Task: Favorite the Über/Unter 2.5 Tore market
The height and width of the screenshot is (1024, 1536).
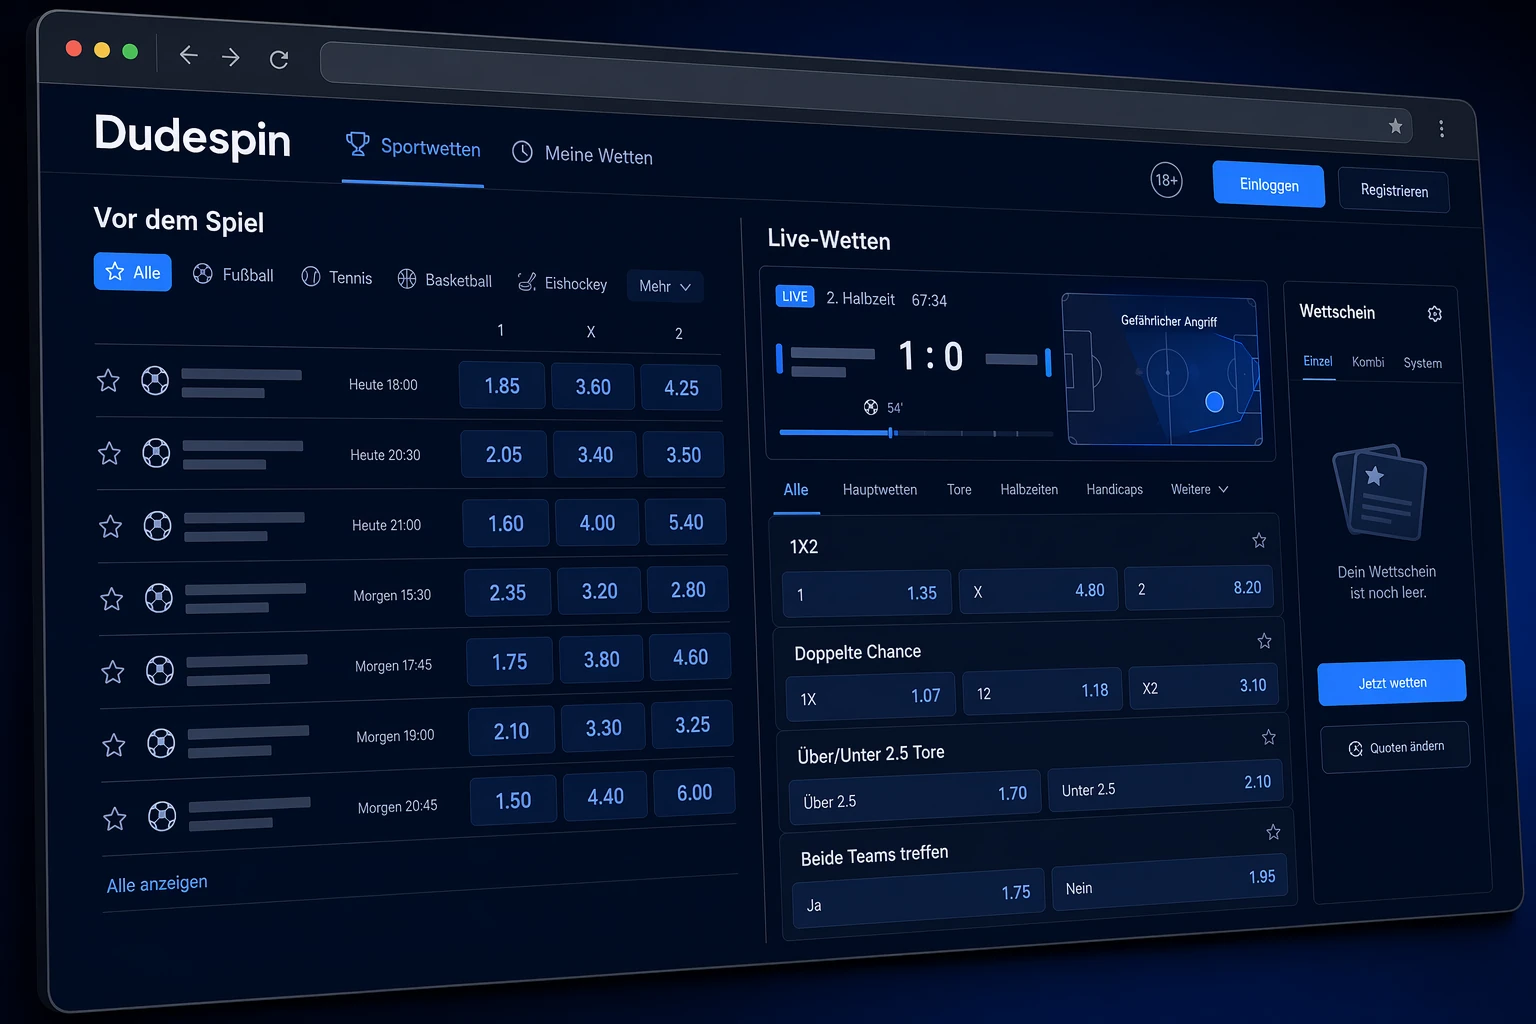Action: point(1268,738)
